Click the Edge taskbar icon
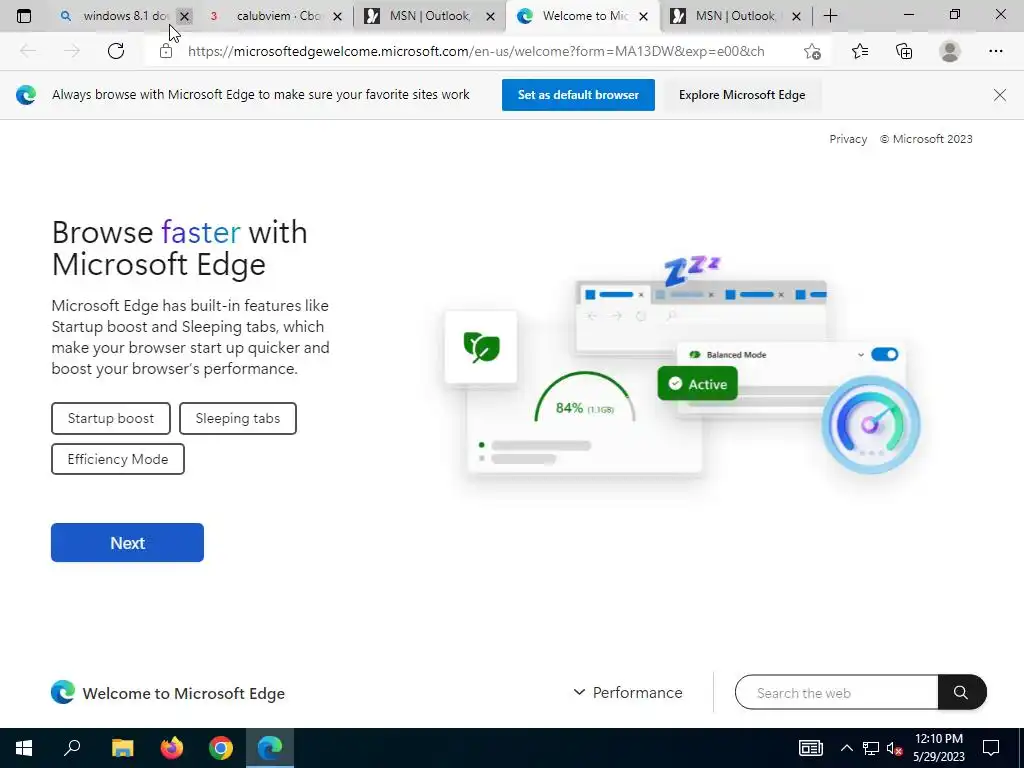The height and width of the screenshot is (768, 1024). point(270,748)
